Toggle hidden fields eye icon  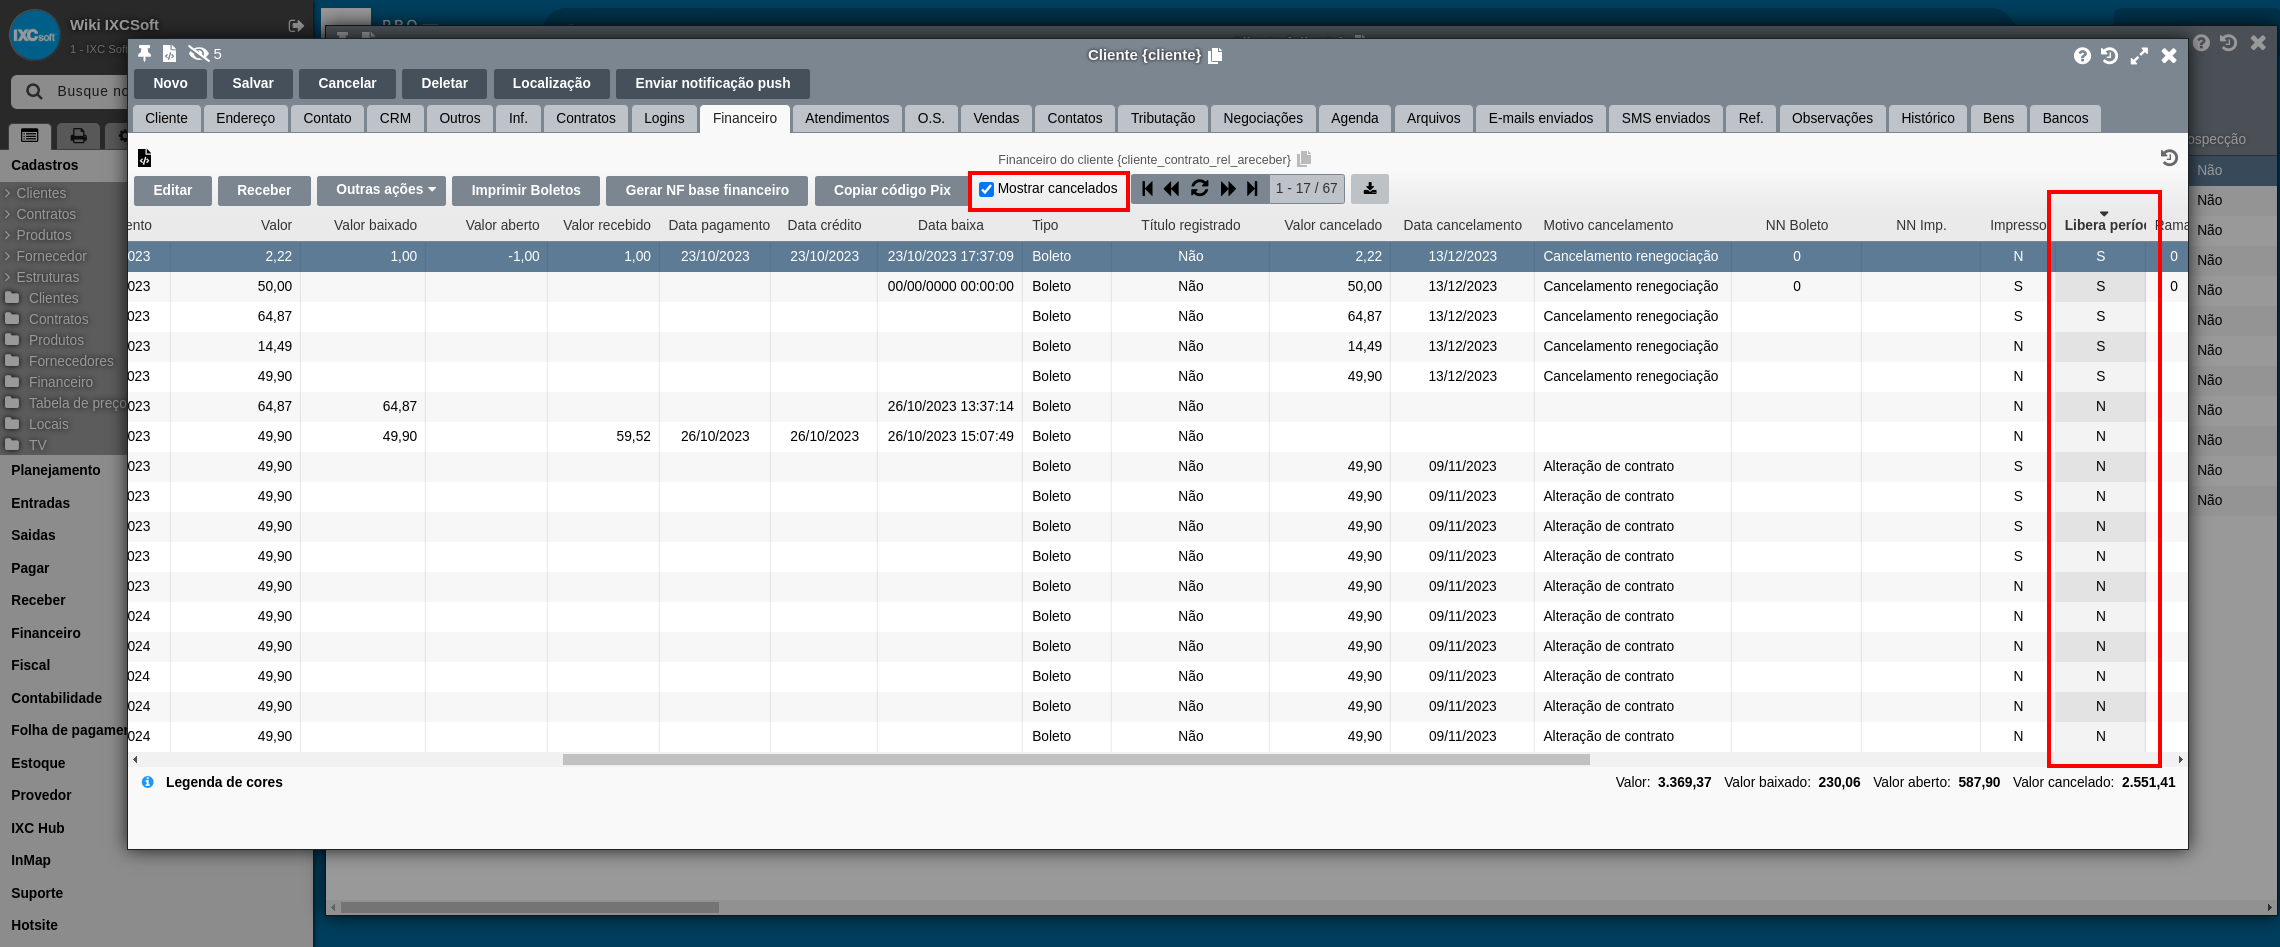(x=199, y=54)
